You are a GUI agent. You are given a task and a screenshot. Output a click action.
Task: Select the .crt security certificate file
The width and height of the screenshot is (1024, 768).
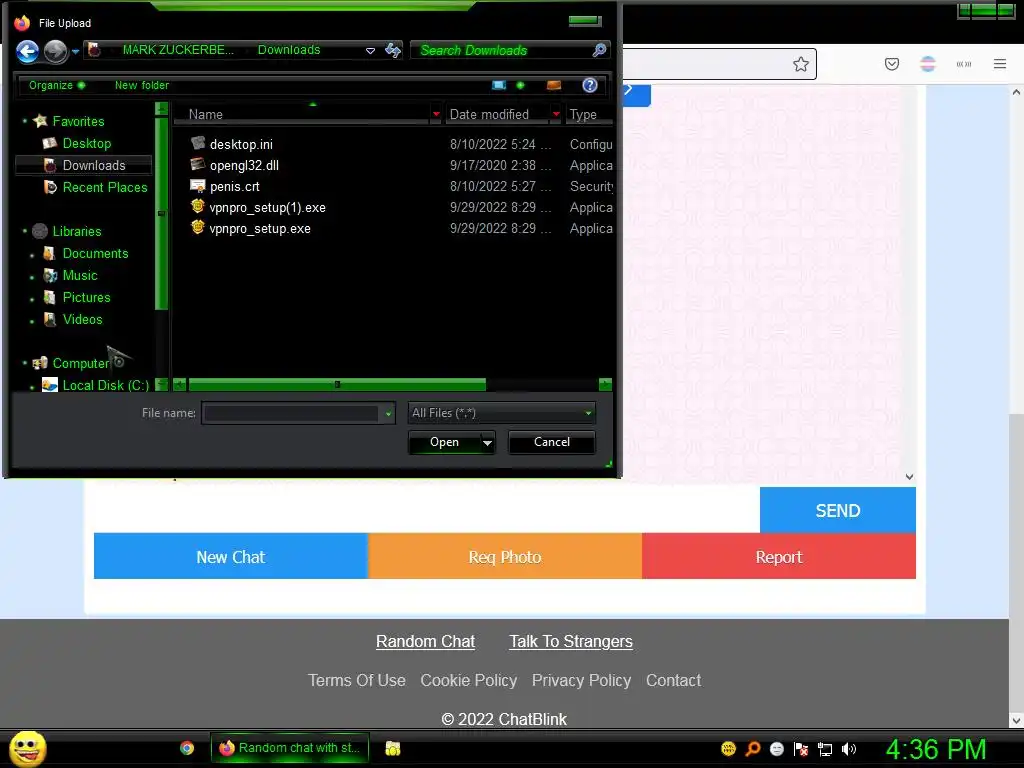click(234, 186)
